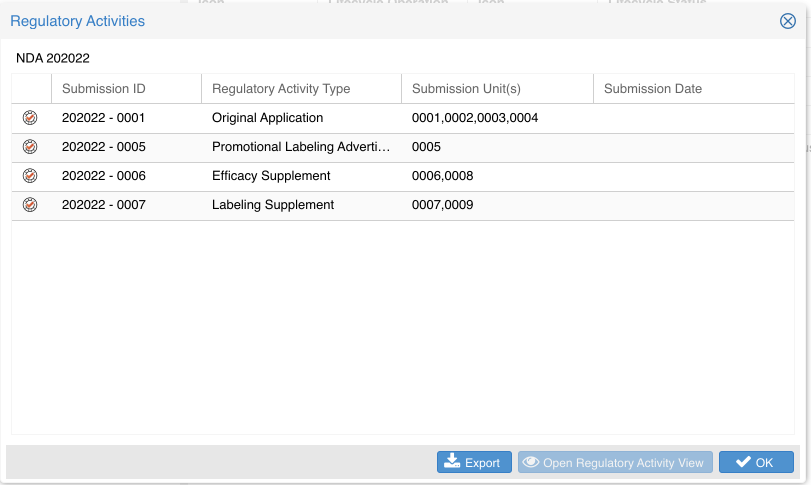Click the status icon for submission 202022 - 0005
Image resolution: width=811 pixels, height=485 pixels.
[30, 147]
